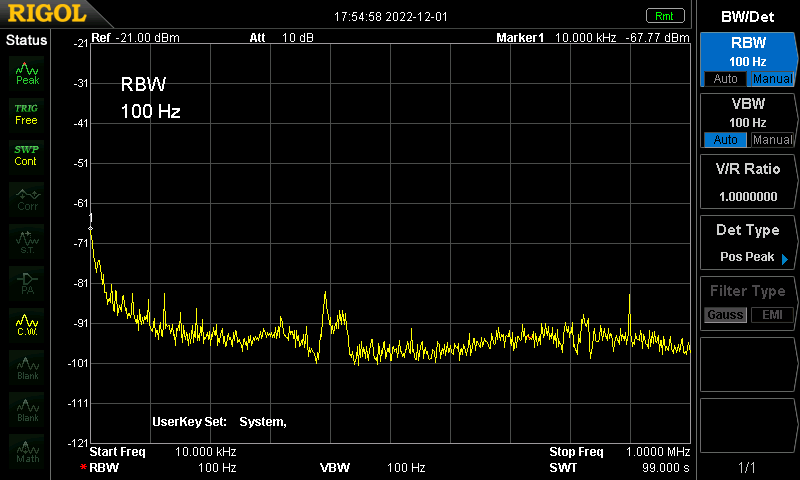Click the date and time display
Screen dimensions: 800x480
(391, 17)
